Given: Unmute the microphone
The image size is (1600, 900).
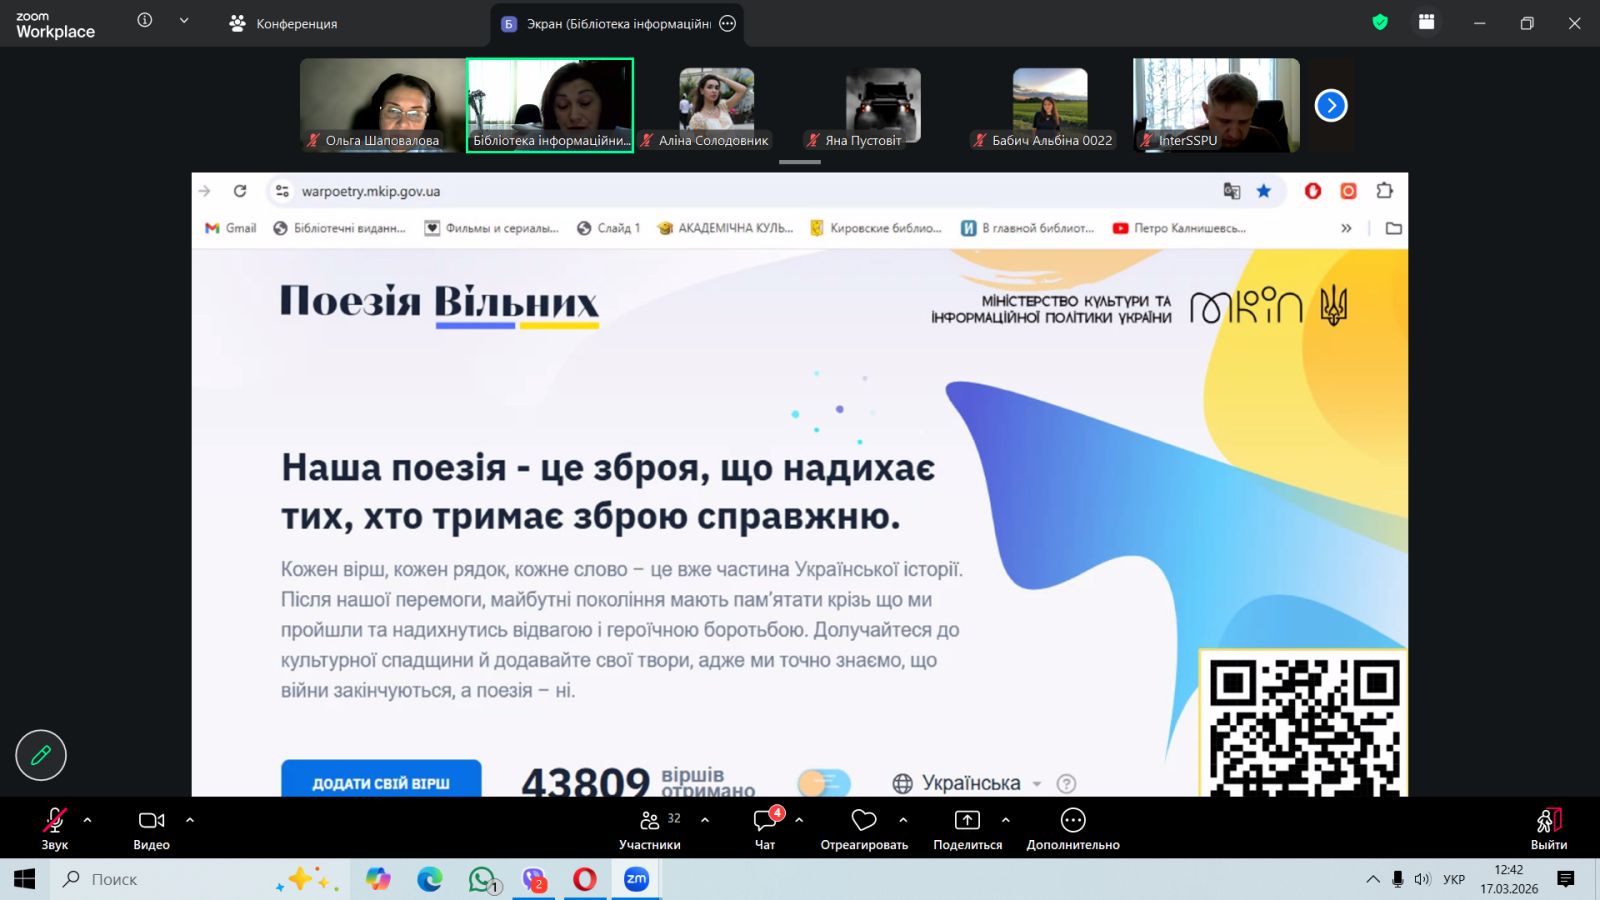Looking at the screenshot, I should tap(55, 821).
